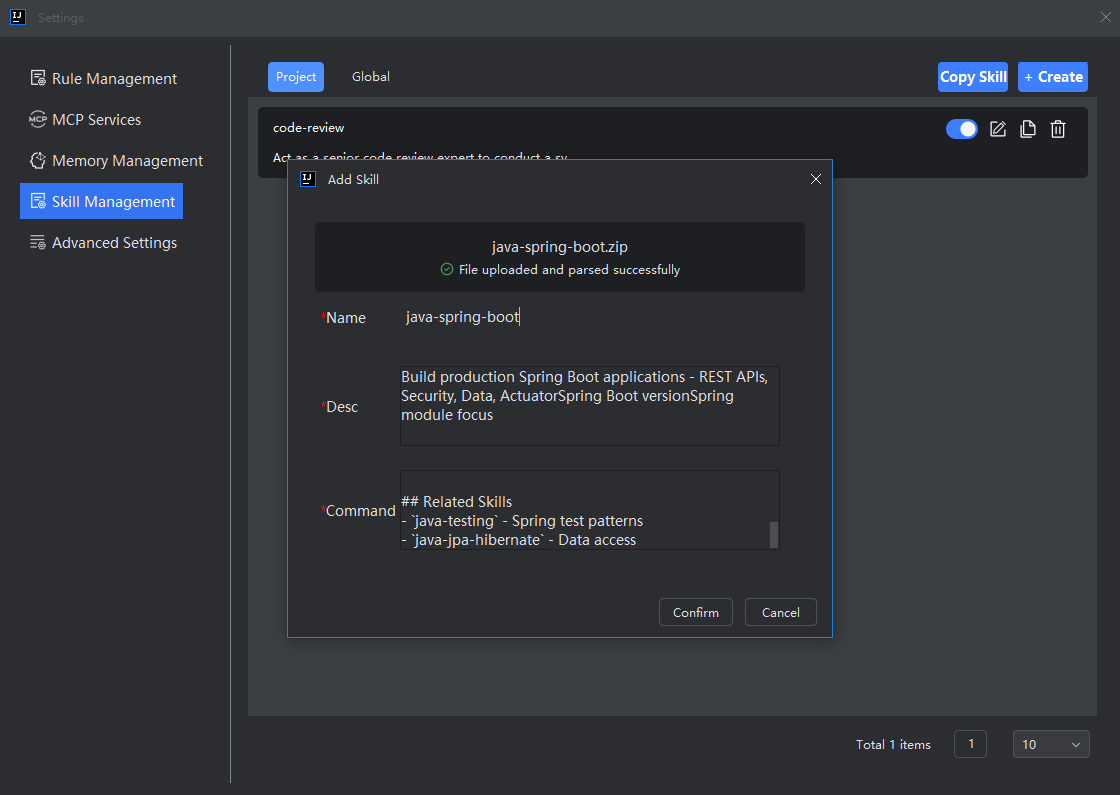Image resolution: width=1120 pixels, height=795 pixels.
Task: Open the page size dropdown showing 10
Action: 1051,744
